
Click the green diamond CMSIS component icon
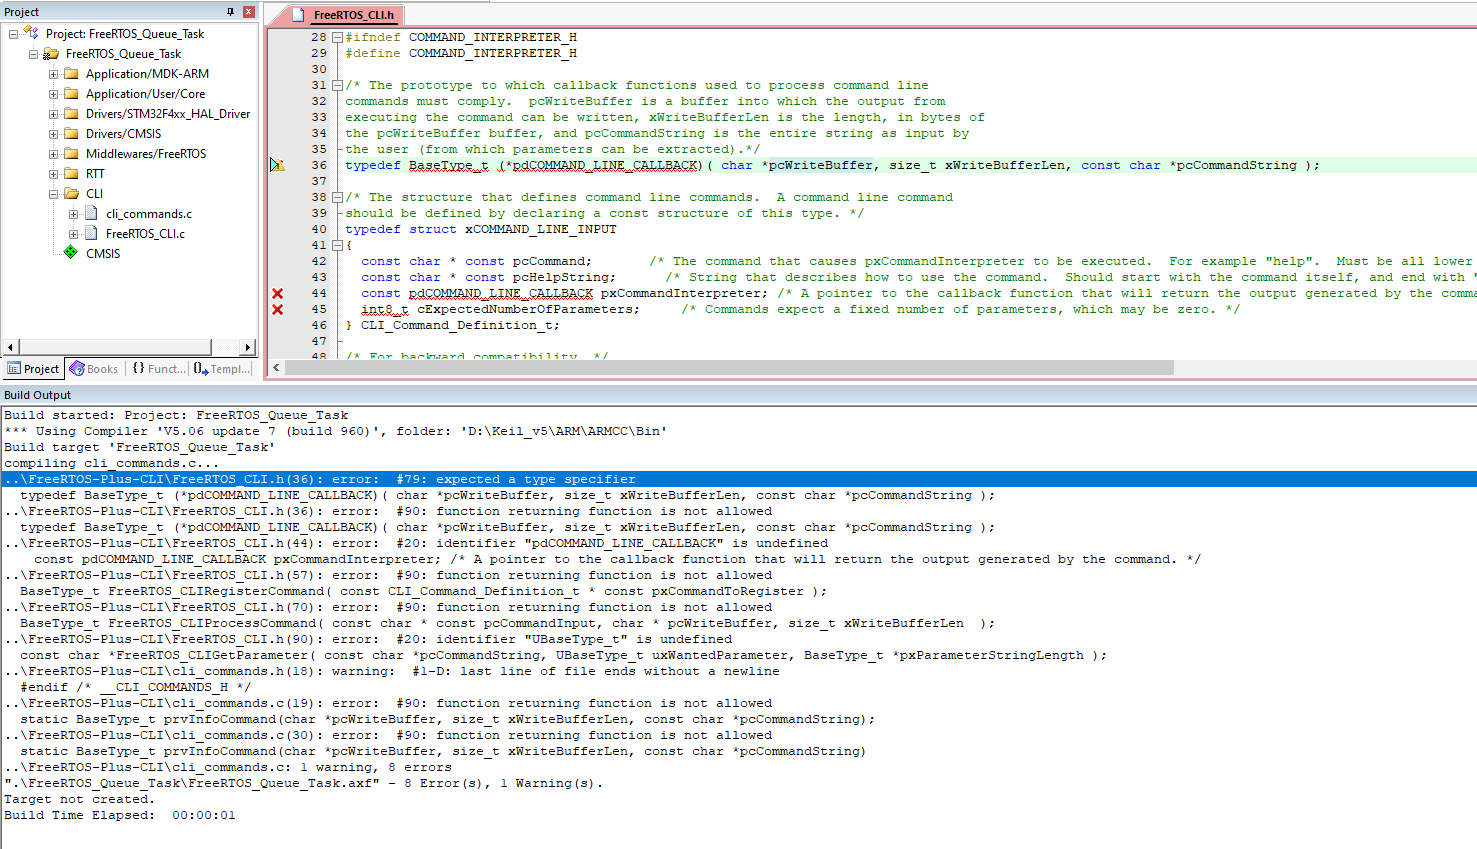click(70, 253)
